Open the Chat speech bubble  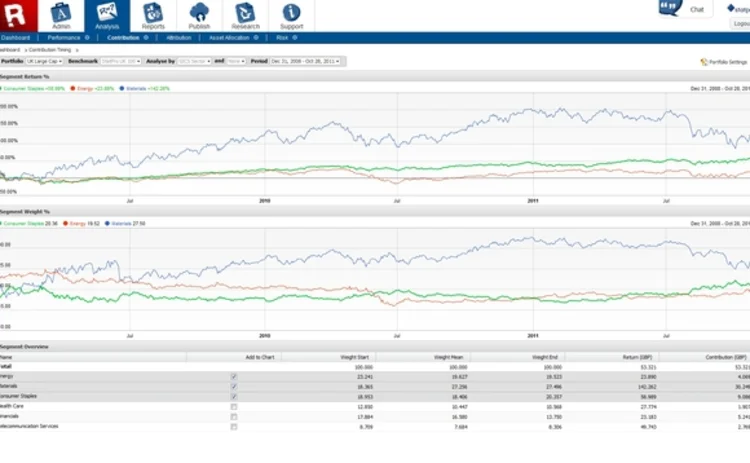670,7
